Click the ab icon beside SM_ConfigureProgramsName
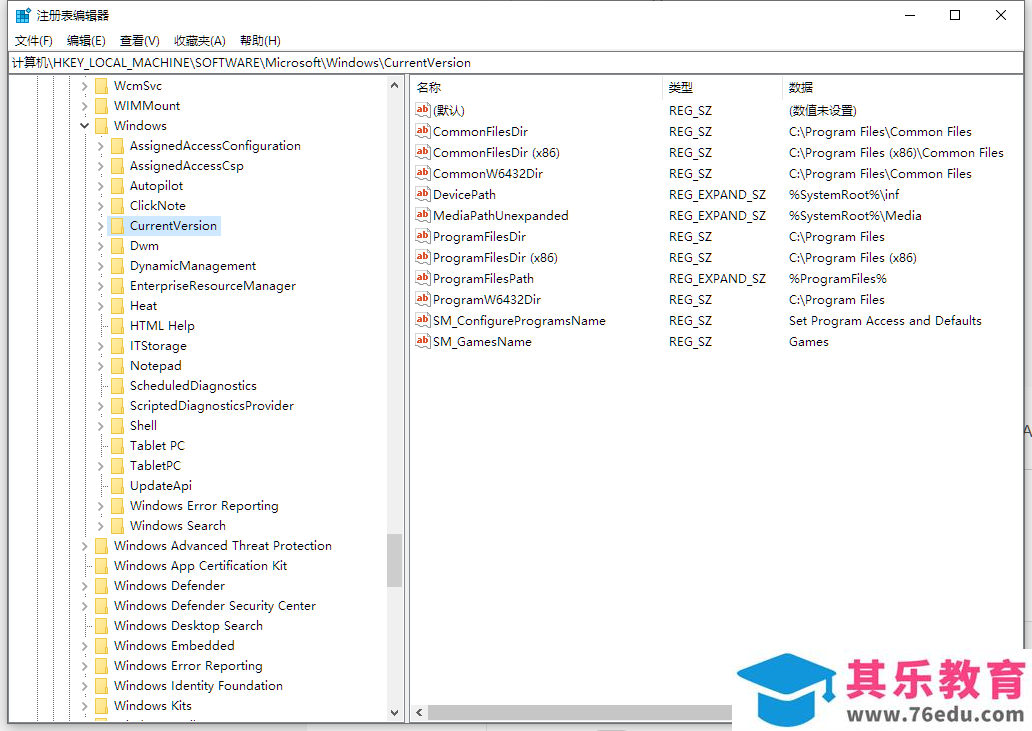 pos(423,320)
